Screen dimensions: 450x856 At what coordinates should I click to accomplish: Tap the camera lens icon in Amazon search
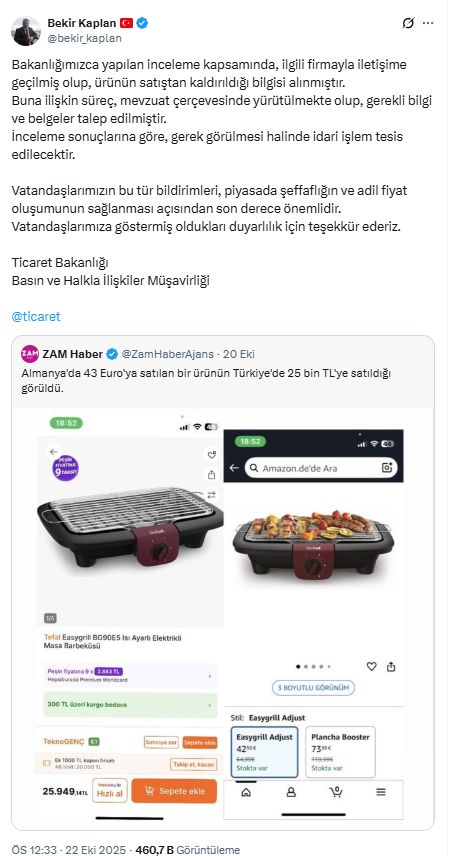tap(387, 468)
